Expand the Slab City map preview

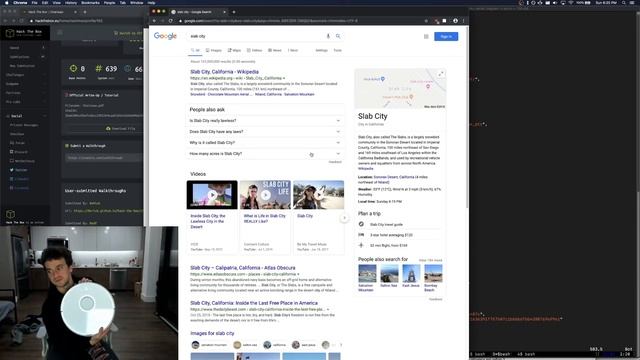441,74
